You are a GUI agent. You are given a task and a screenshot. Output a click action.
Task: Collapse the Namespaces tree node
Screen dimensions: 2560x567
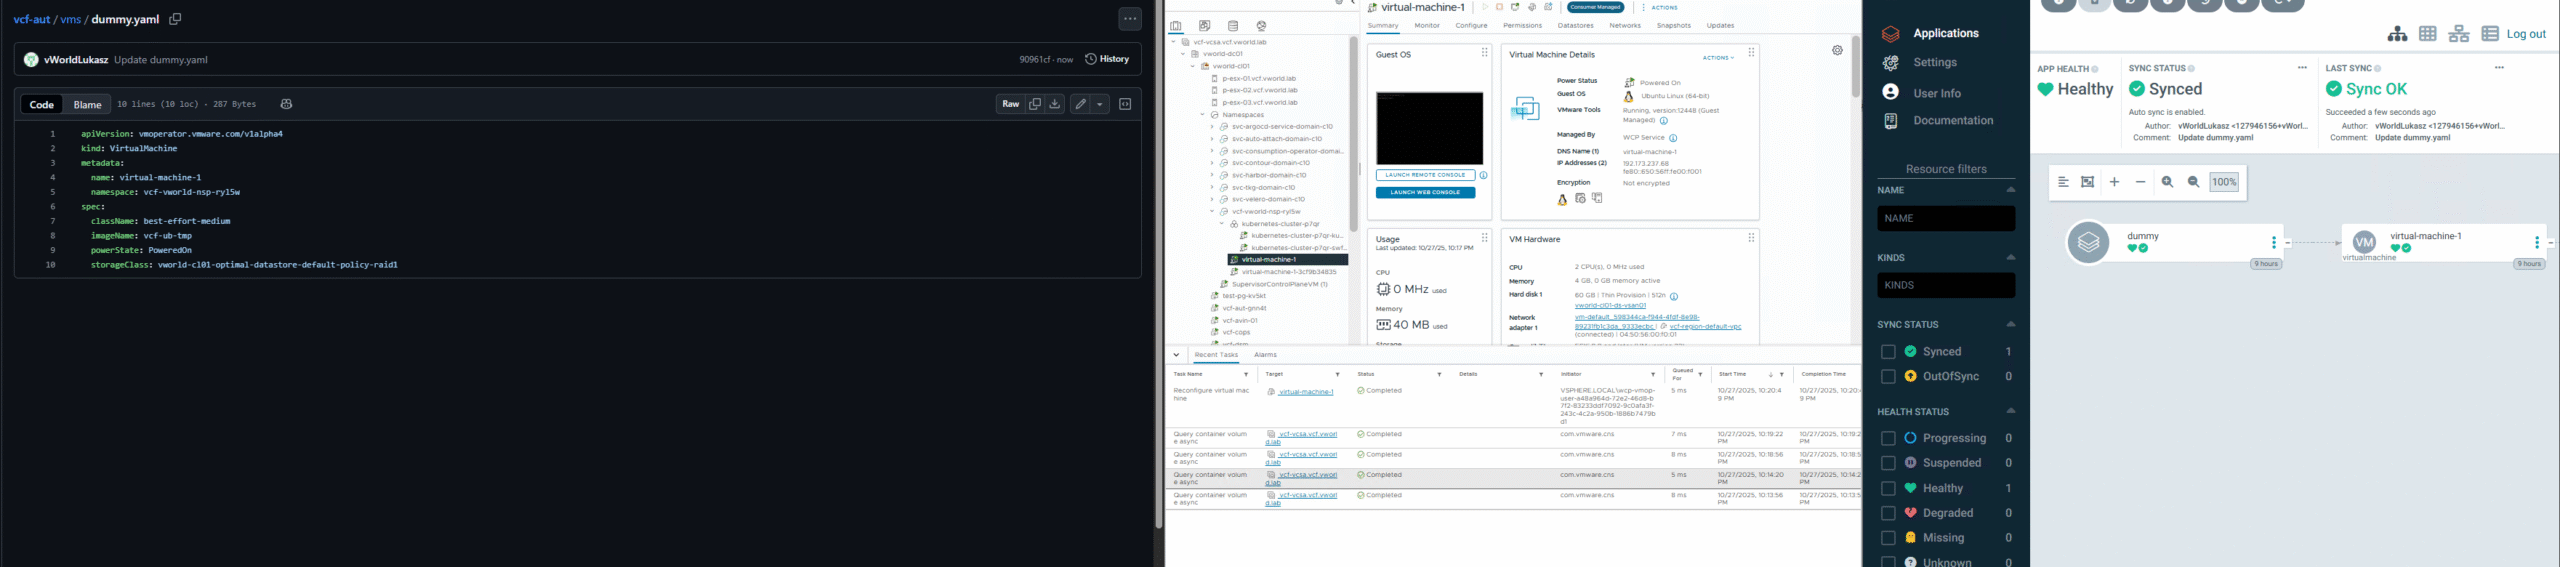pyautogui.click(x=1203, y=115)
